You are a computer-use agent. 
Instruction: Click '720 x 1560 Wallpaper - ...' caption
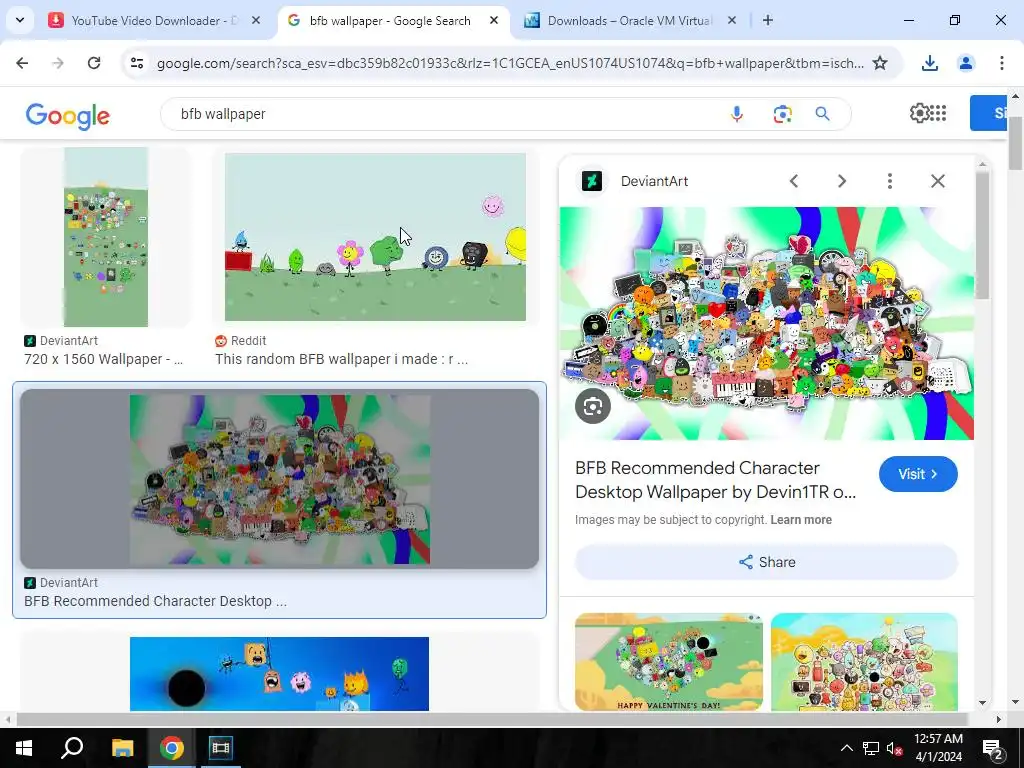tap(103, 359)
